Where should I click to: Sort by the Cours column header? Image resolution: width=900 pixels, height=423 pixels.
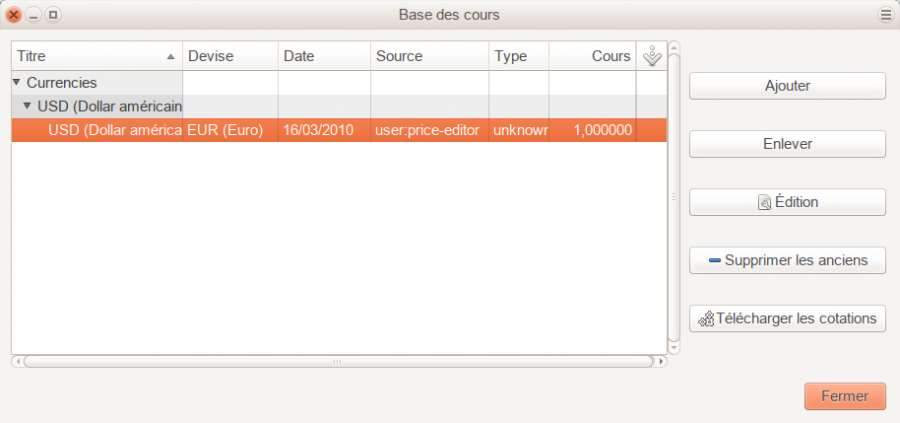592,57
